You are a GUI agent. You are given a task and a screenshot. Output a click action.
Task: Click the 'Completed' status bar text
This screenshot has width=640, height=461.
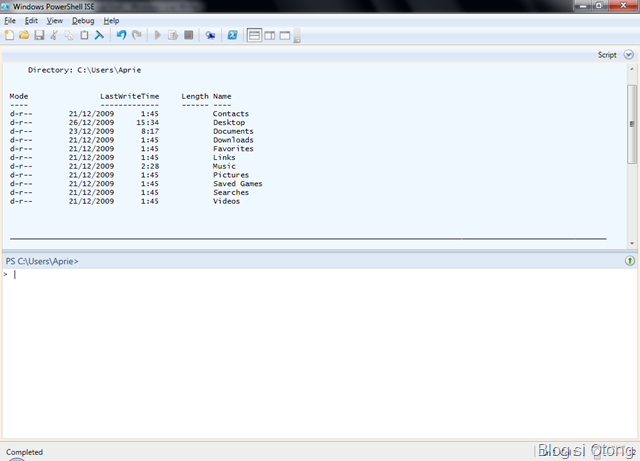24,452
